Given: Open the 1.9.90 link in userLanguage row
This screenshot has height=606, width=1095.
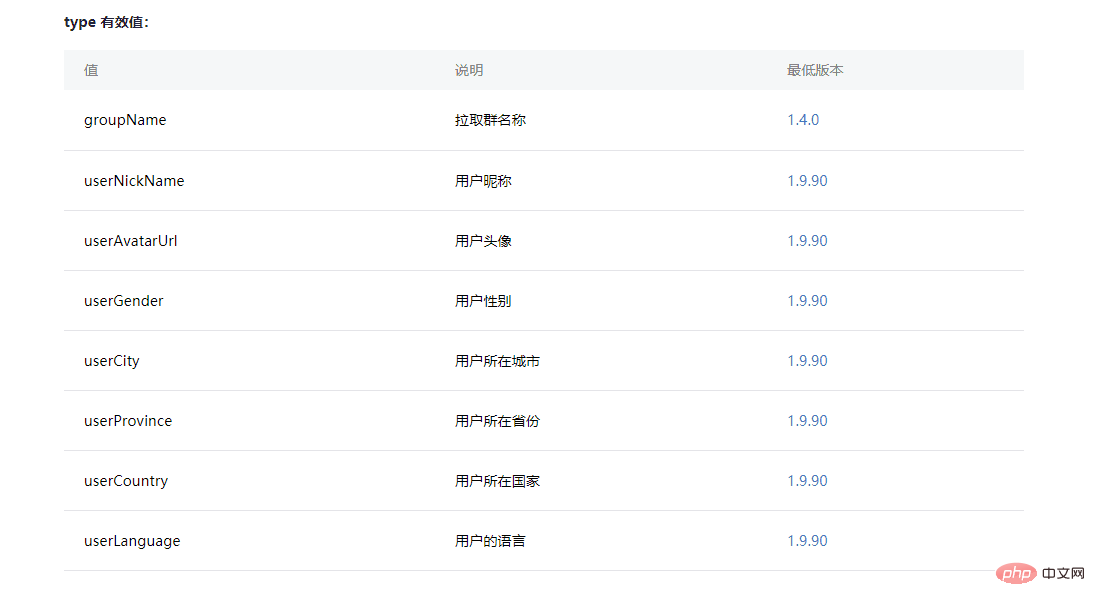Looking at the screenshot, I should pyautogui.click(x=807, y=541).
